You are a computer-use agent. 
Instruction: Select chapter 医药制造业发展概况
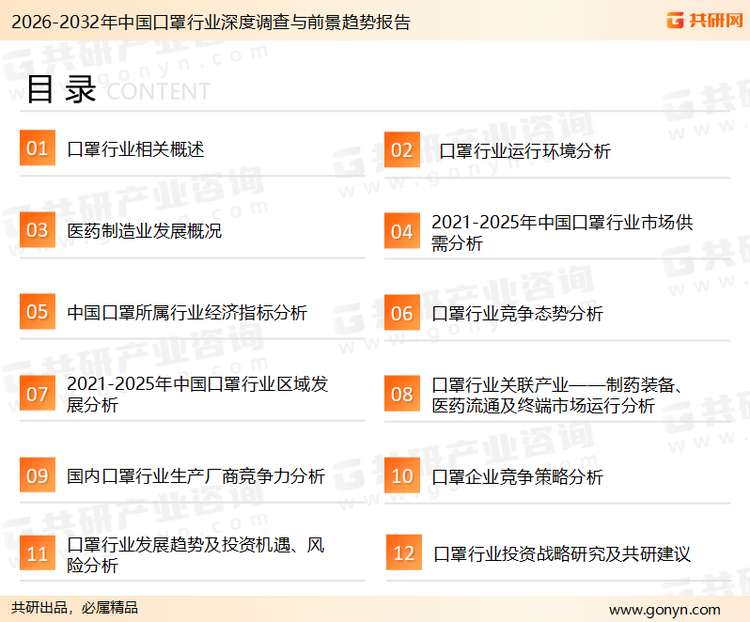144,231
